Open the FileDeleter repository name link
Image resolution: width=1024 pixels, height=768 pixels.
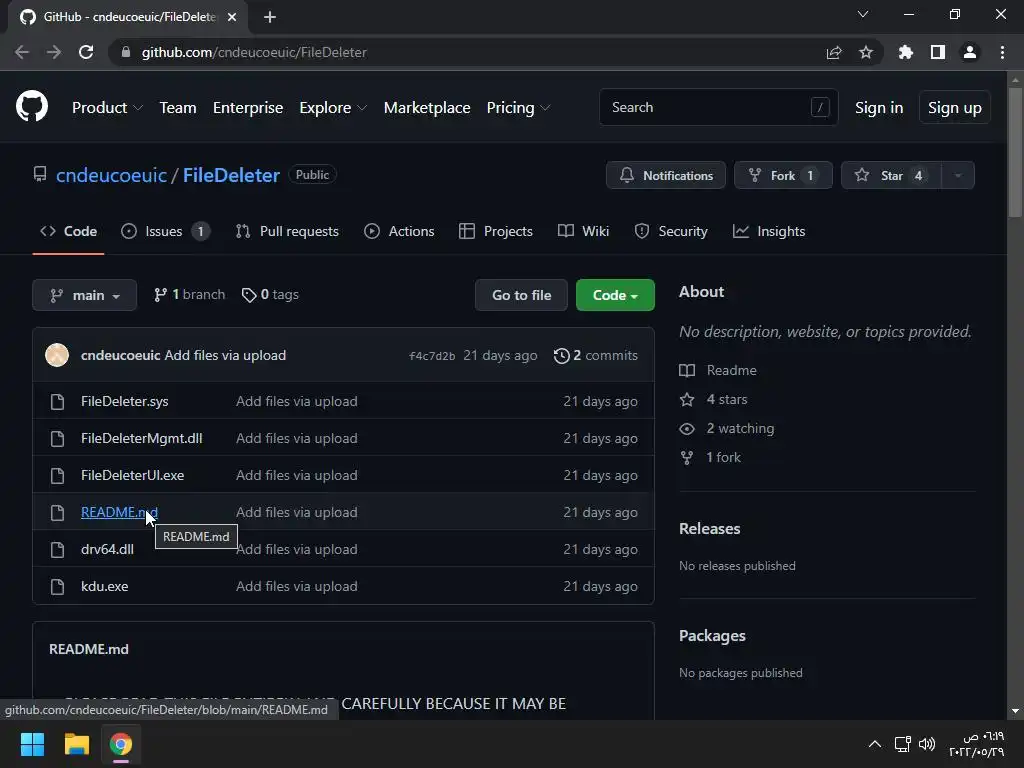click(231, 175)
